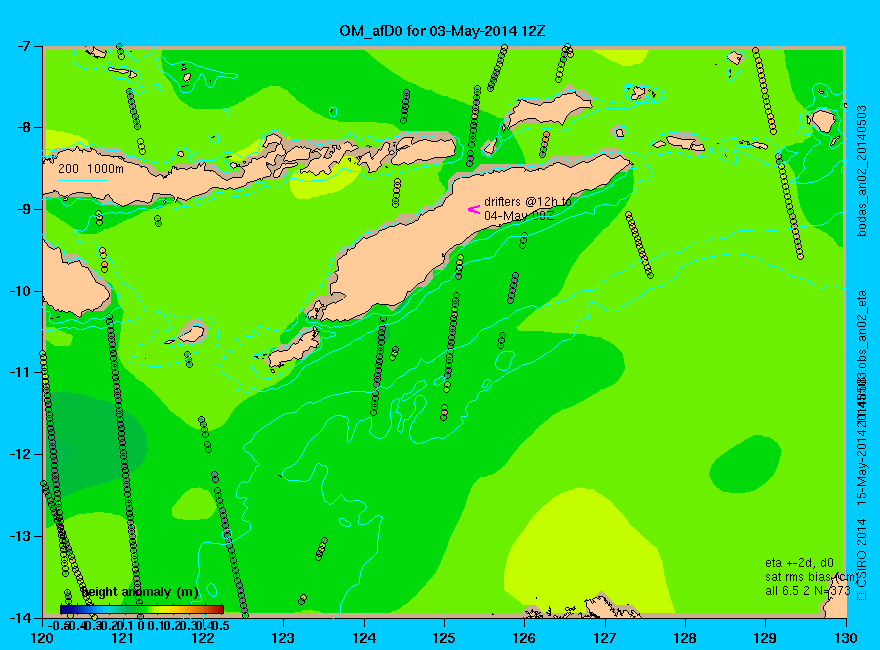Click the "eta +-2d, d0" text
The height and width of the screenshot is (650, 880).
pyautogui.click(x=799, y=563)
